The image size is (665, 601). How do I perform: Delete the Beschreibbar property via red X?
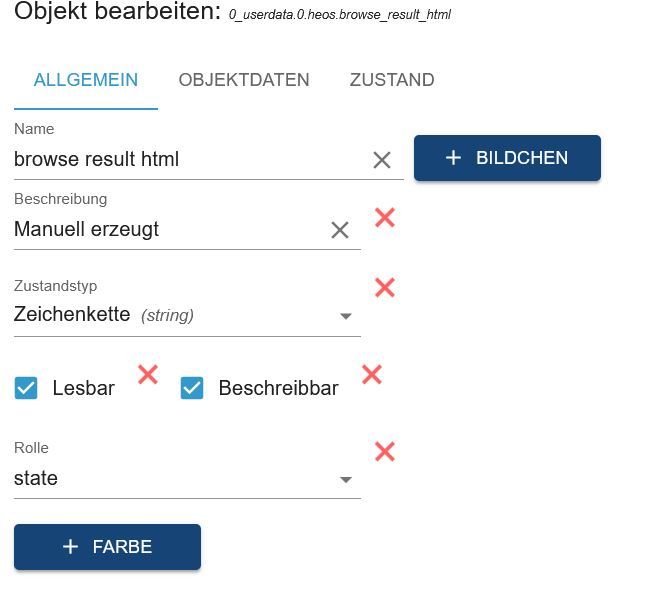pos(372,375)
